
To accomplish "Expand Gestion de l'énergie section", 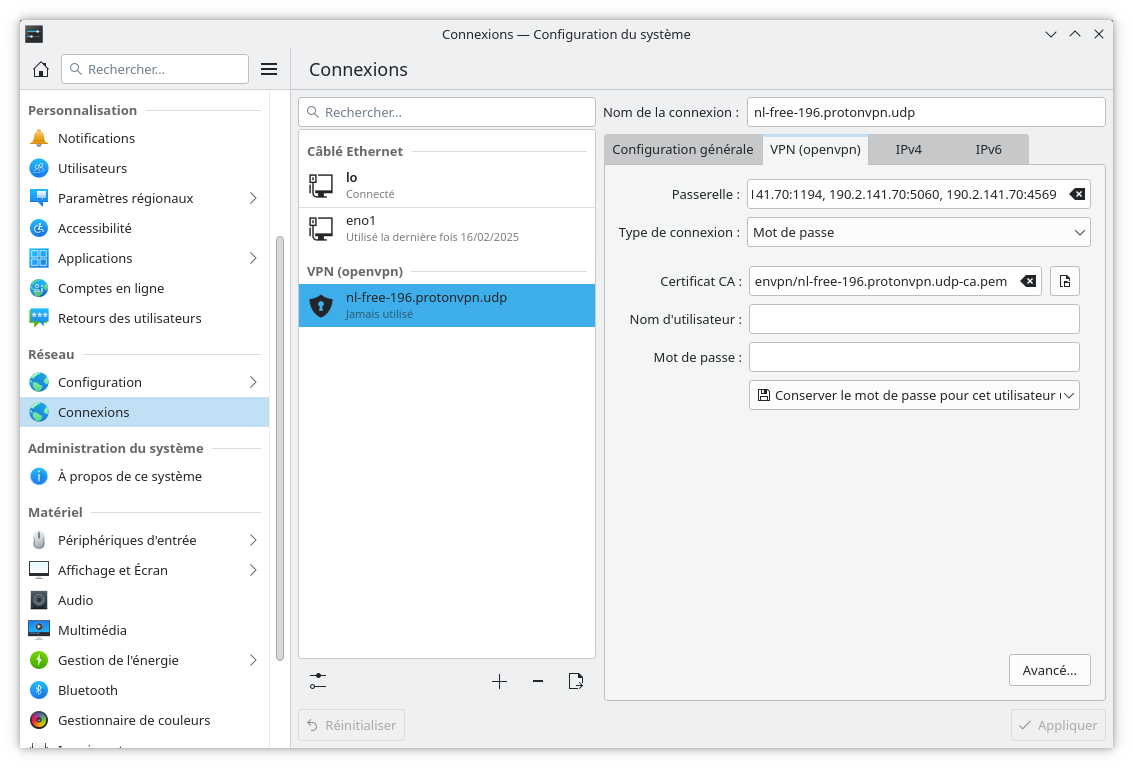I will pos(253,660).
